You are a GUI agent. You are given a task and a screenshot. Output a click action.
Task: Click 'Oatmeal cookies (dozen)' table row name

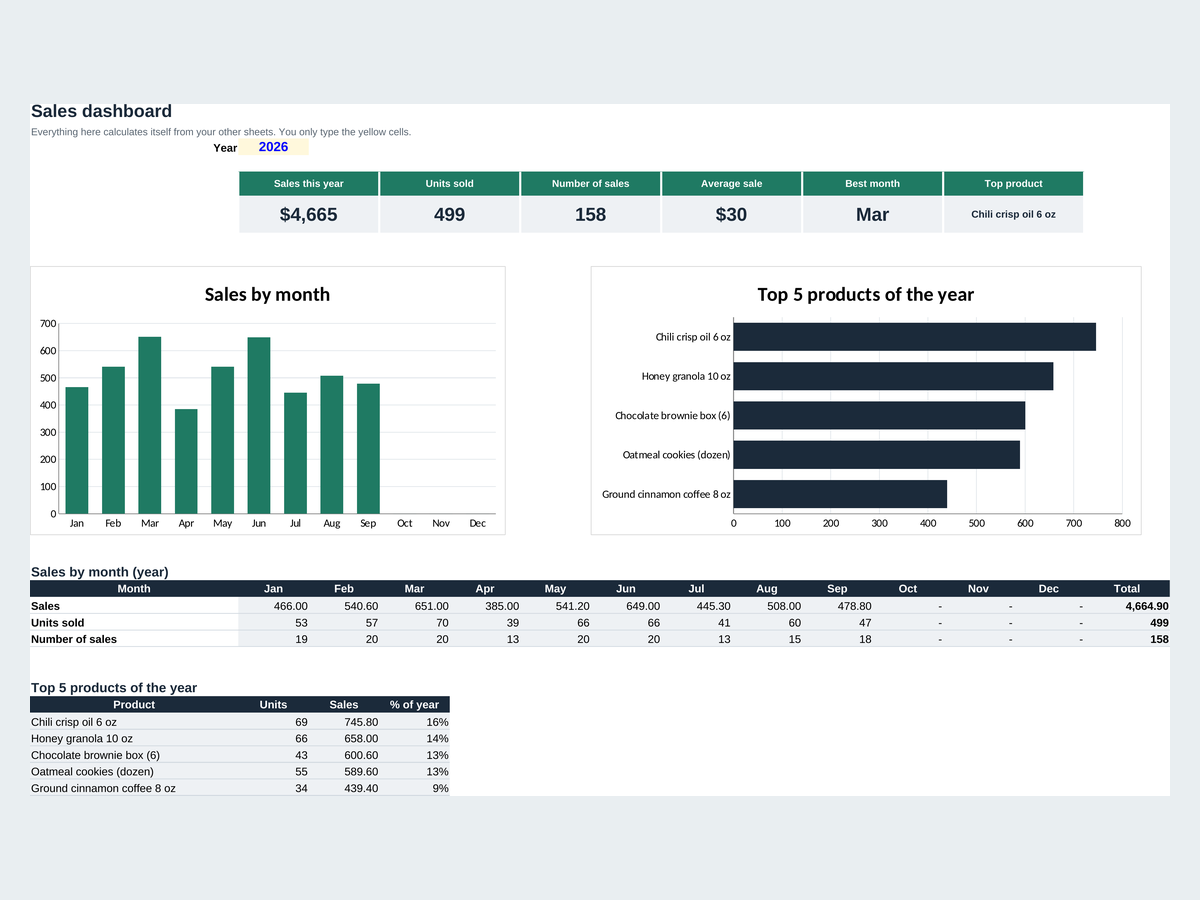[x=134, y=772]
